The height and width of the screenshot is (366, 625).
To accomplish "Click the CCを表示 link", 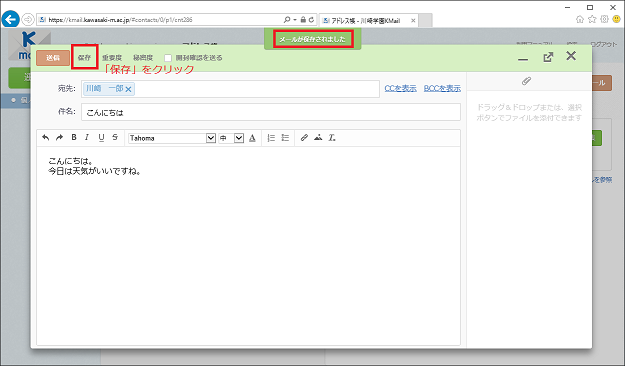I will [x=400, y=89].
